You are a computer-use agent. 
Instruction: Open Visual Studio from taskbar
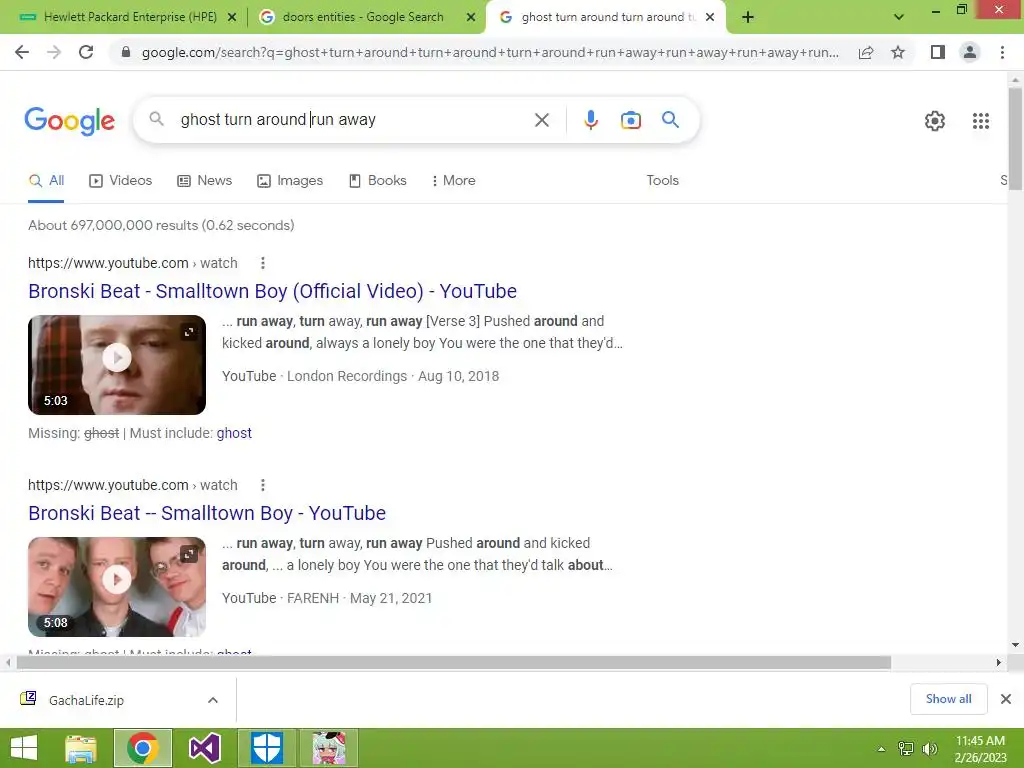204,748
